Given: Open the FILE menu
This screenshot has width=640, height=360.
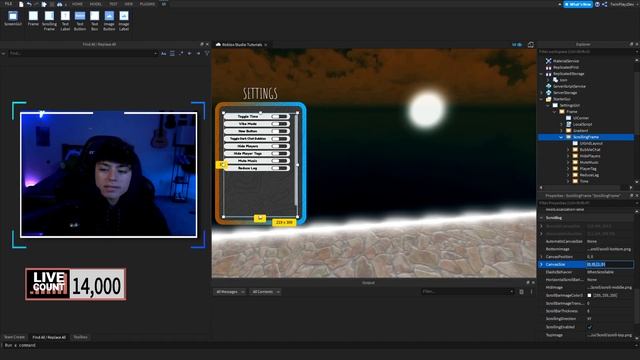Looking at the screenshot, I should click(9, 4).
